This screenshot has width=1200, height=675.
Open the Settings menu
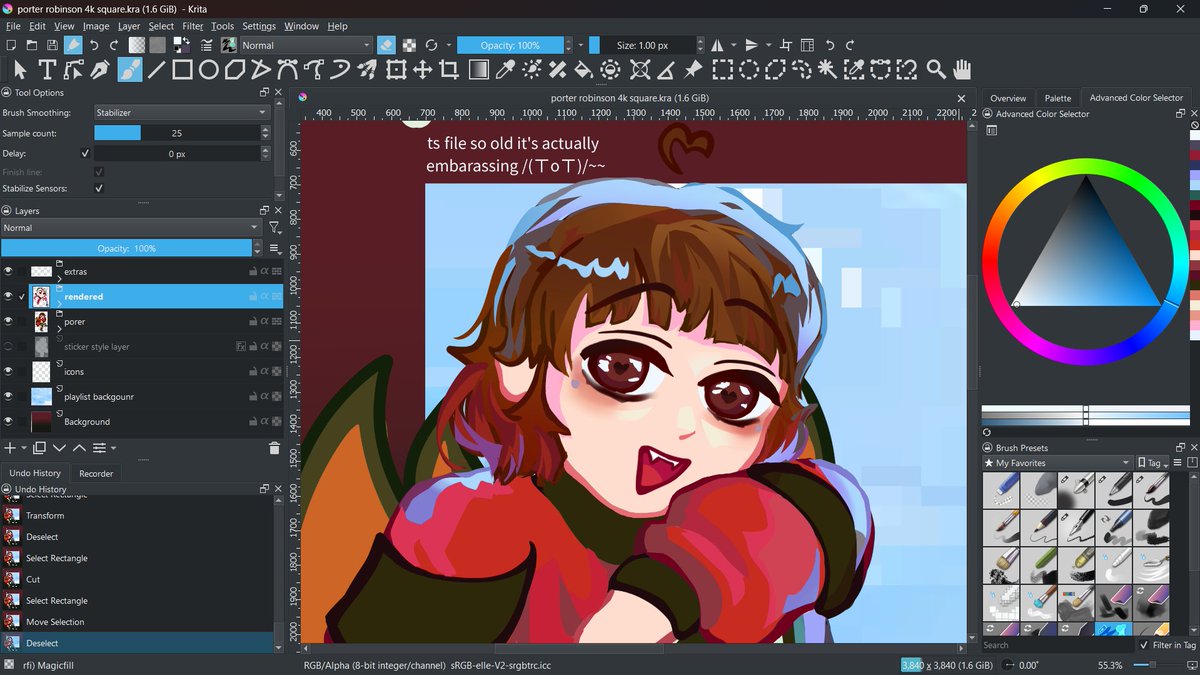point(259,26)
